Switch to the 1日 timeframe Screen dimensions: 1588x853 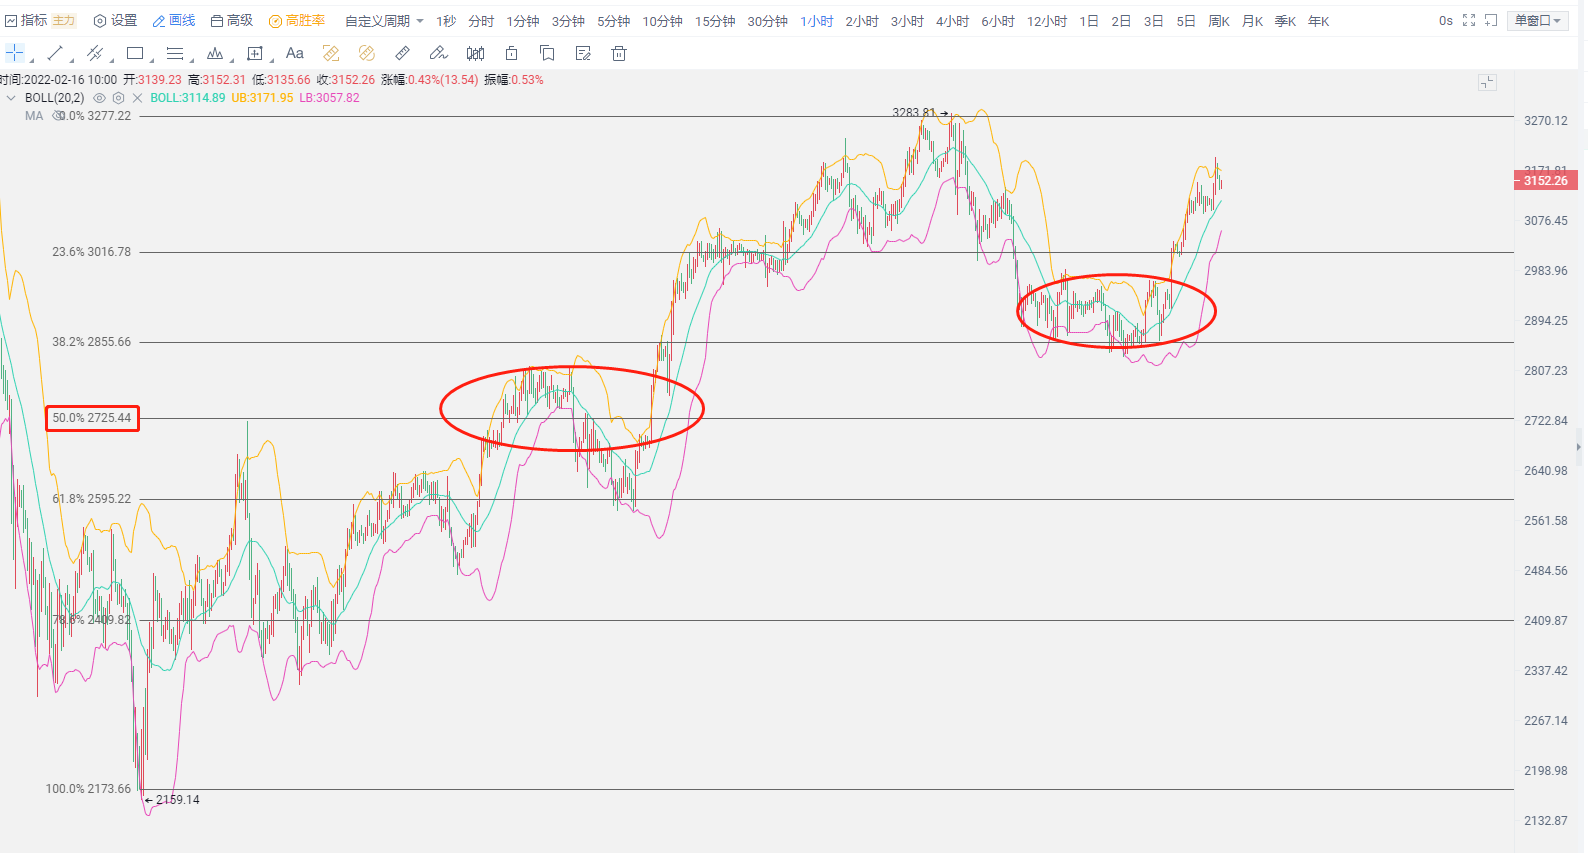pyautogui.click(x=1089, y=21)
